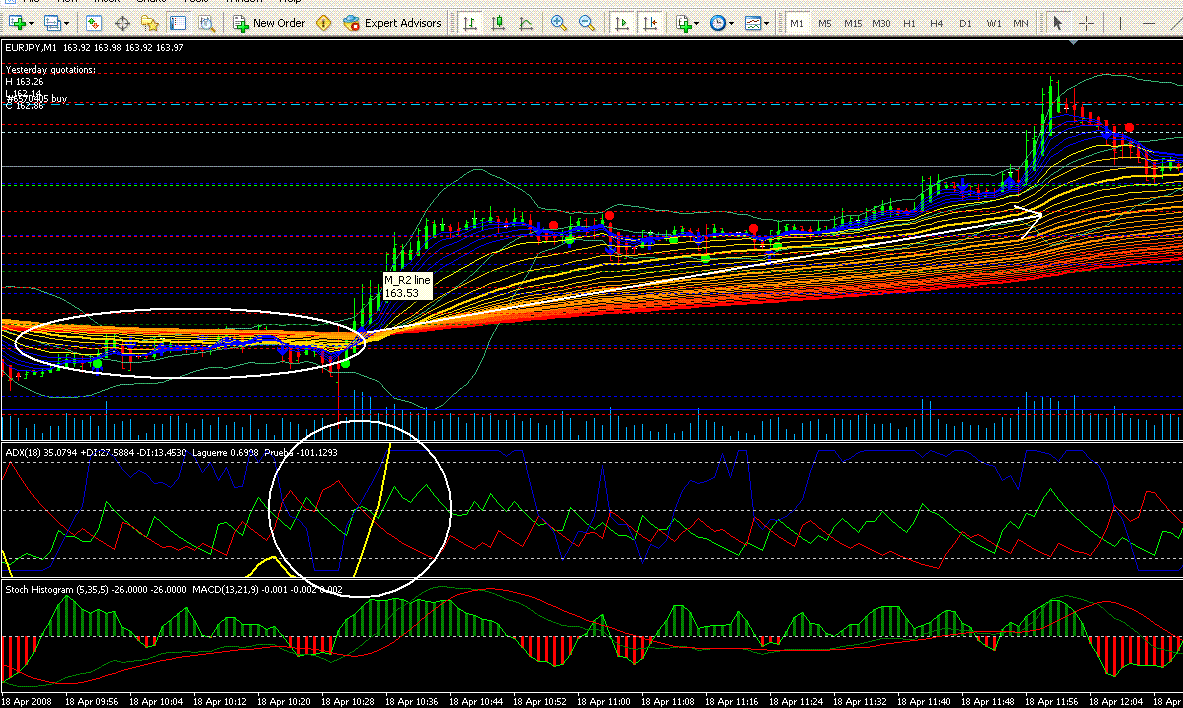
Task: Open the Strategy Tester icon
Action: (206, 23)
